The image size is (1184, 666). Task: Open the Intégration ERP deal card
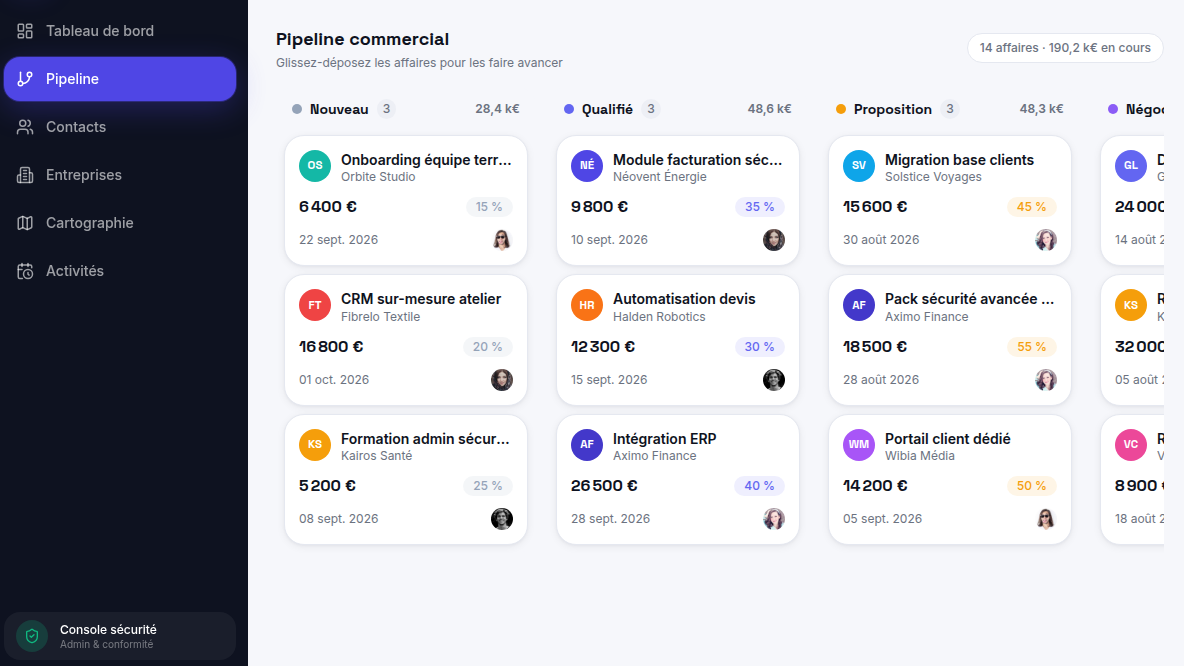click(677, 479)
